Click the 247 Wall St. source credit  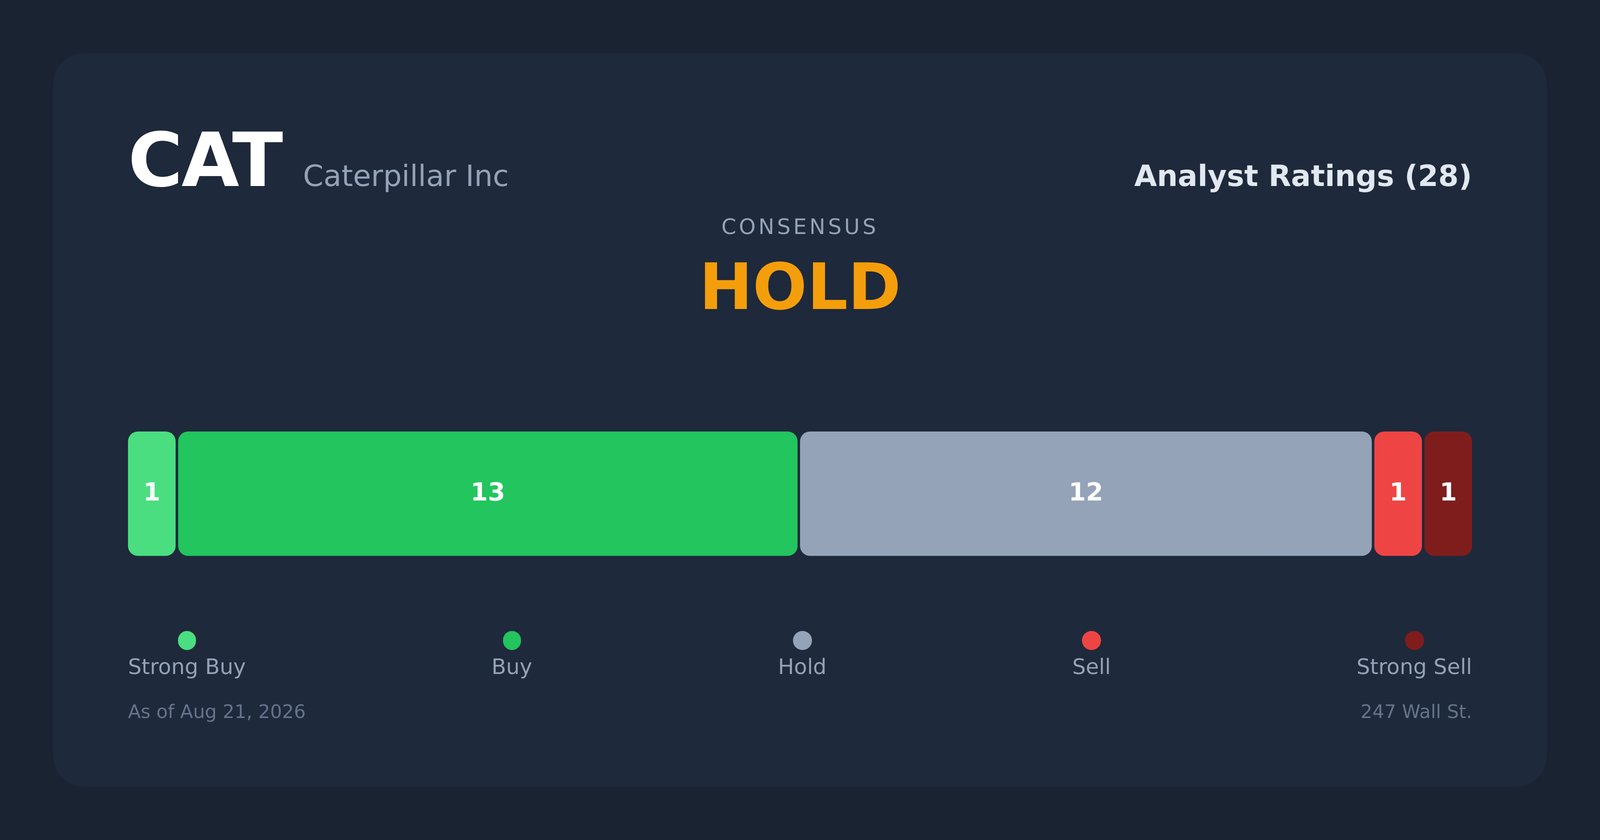point(1416,712)
